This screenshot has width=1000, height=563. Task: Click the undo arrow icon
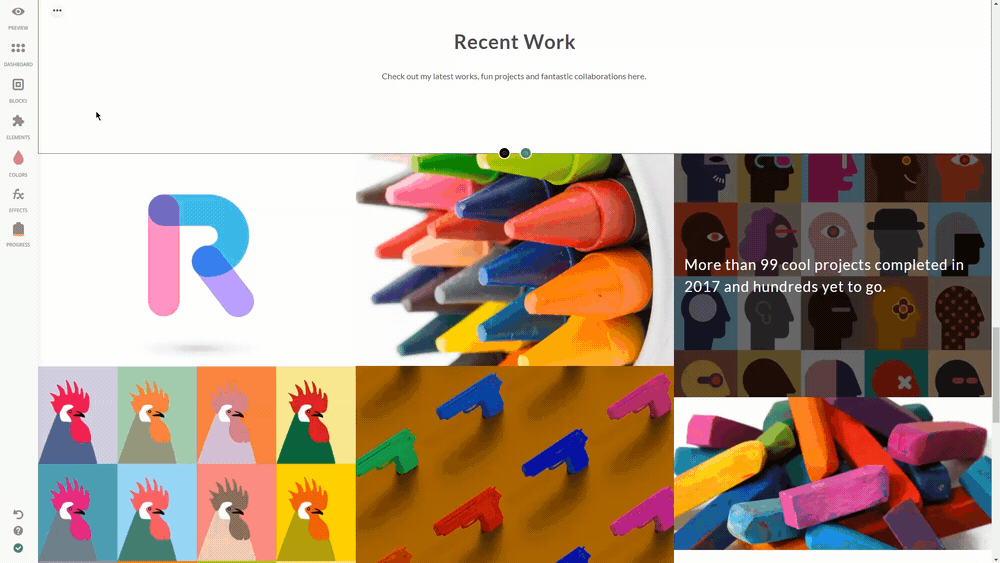(18, 514)
